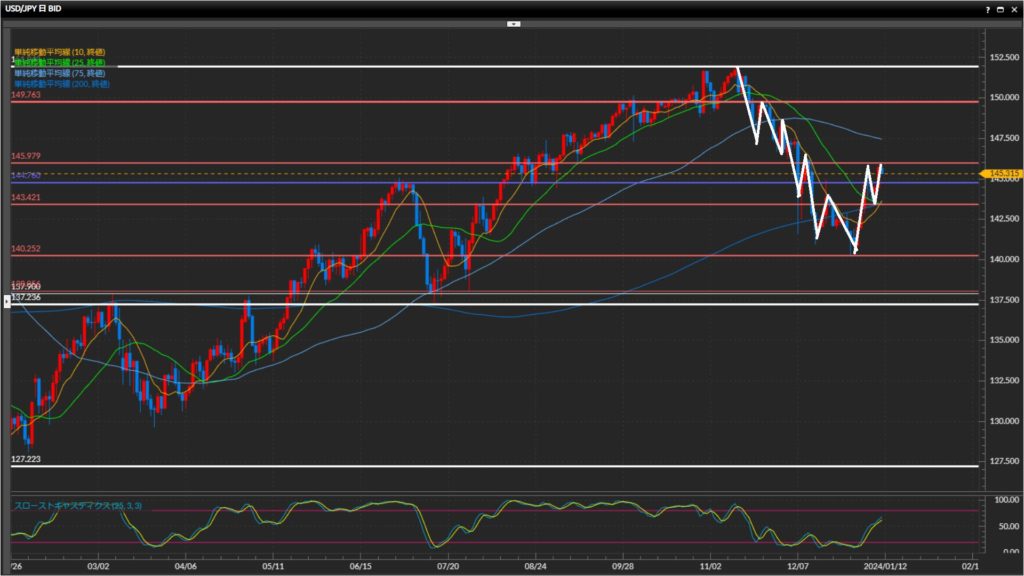Select the slow stochastics indicator label

(x=78, y=506)
